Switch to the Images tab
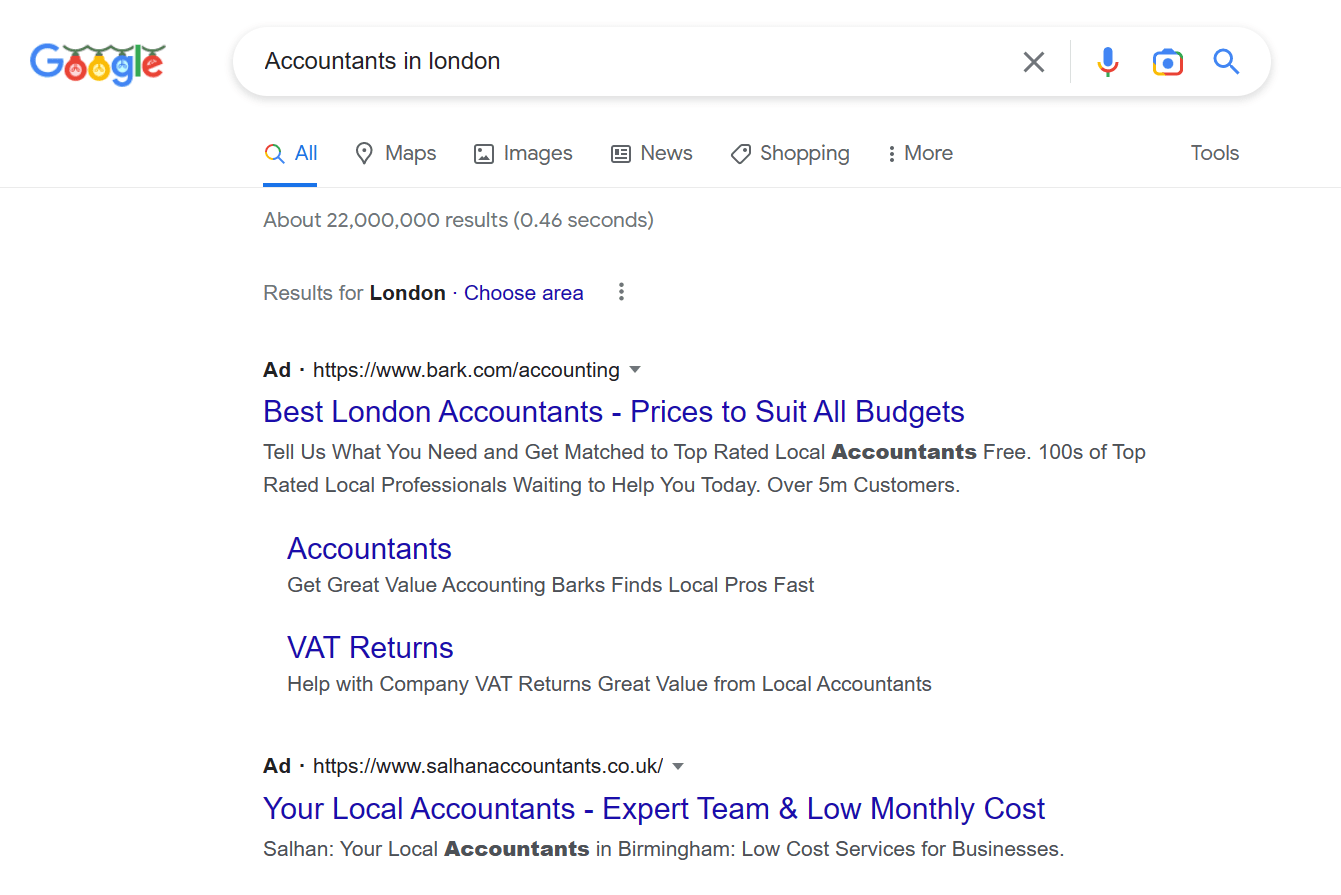The width and height of the screenshot is (1341, 895). (x=523, y=153)
